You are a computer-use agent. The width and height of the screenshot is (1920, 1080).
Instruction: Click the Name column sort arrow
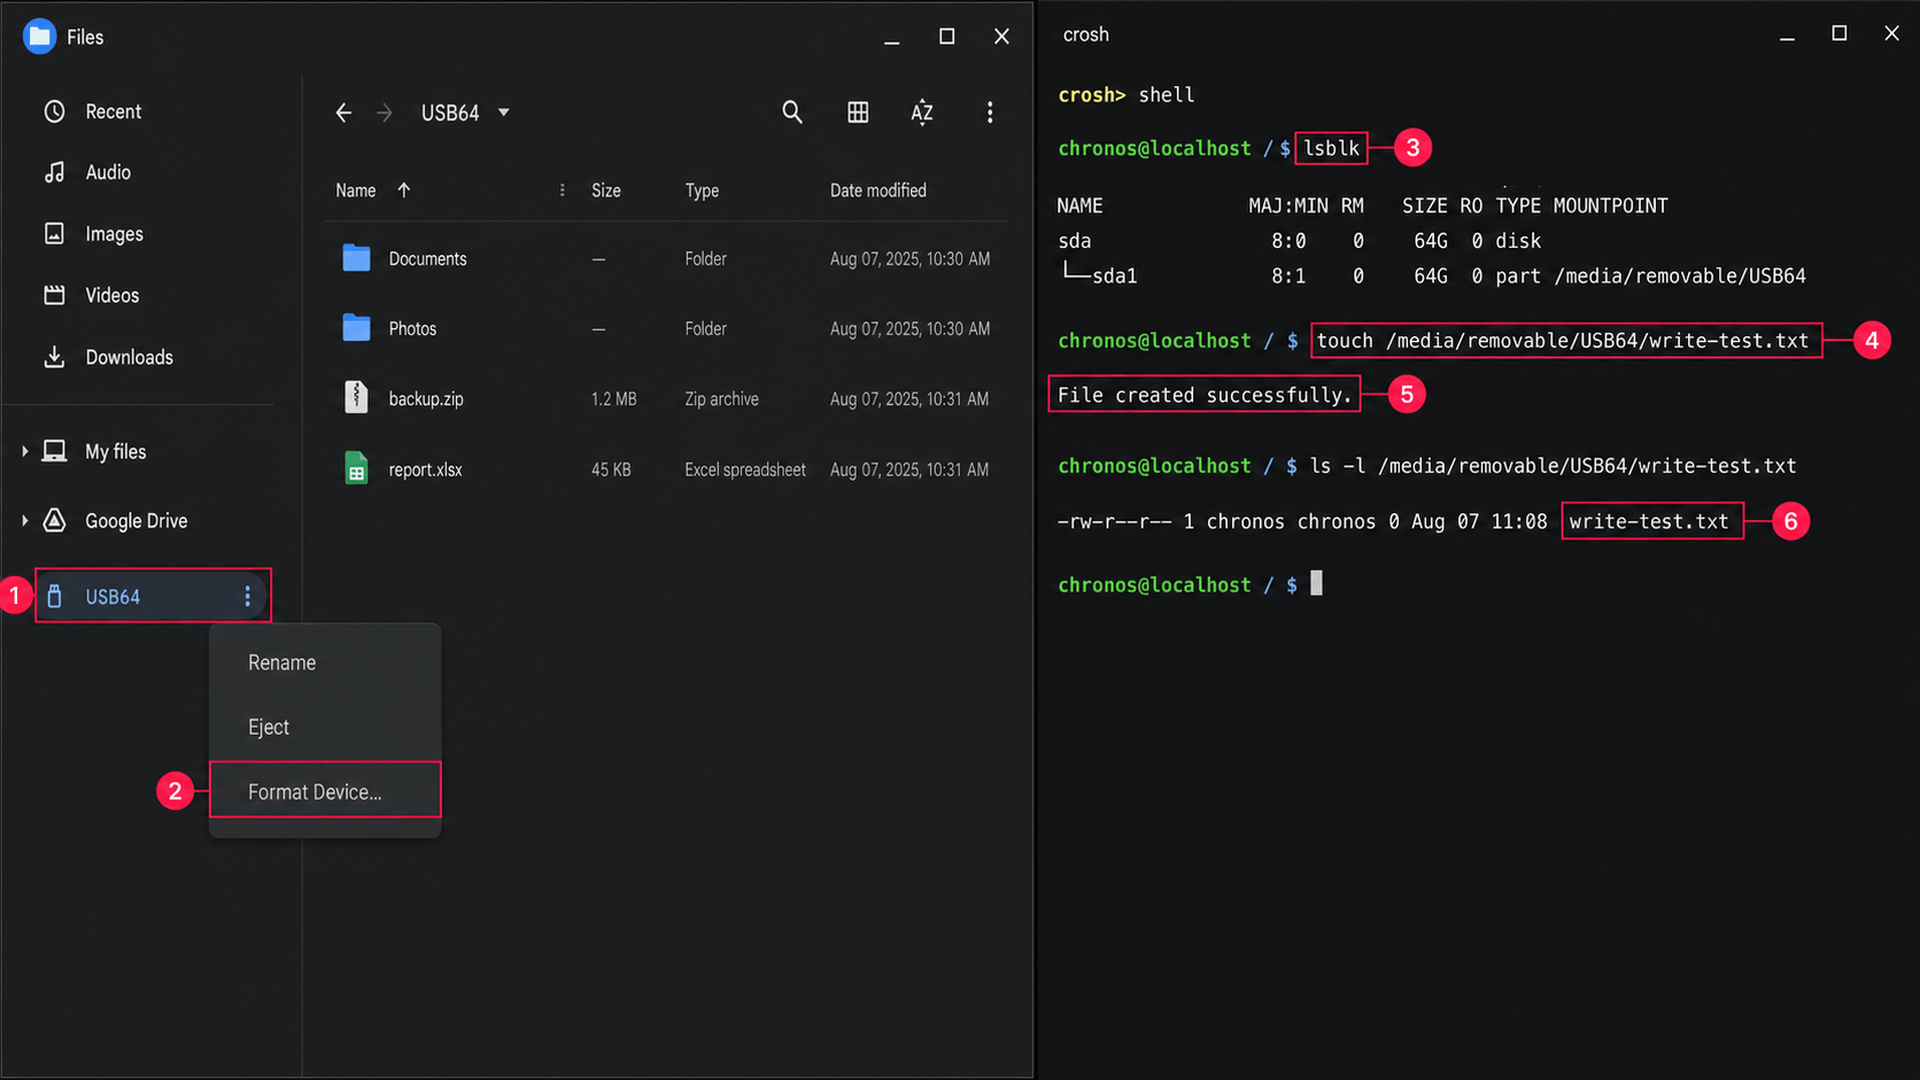pos(404,190)
